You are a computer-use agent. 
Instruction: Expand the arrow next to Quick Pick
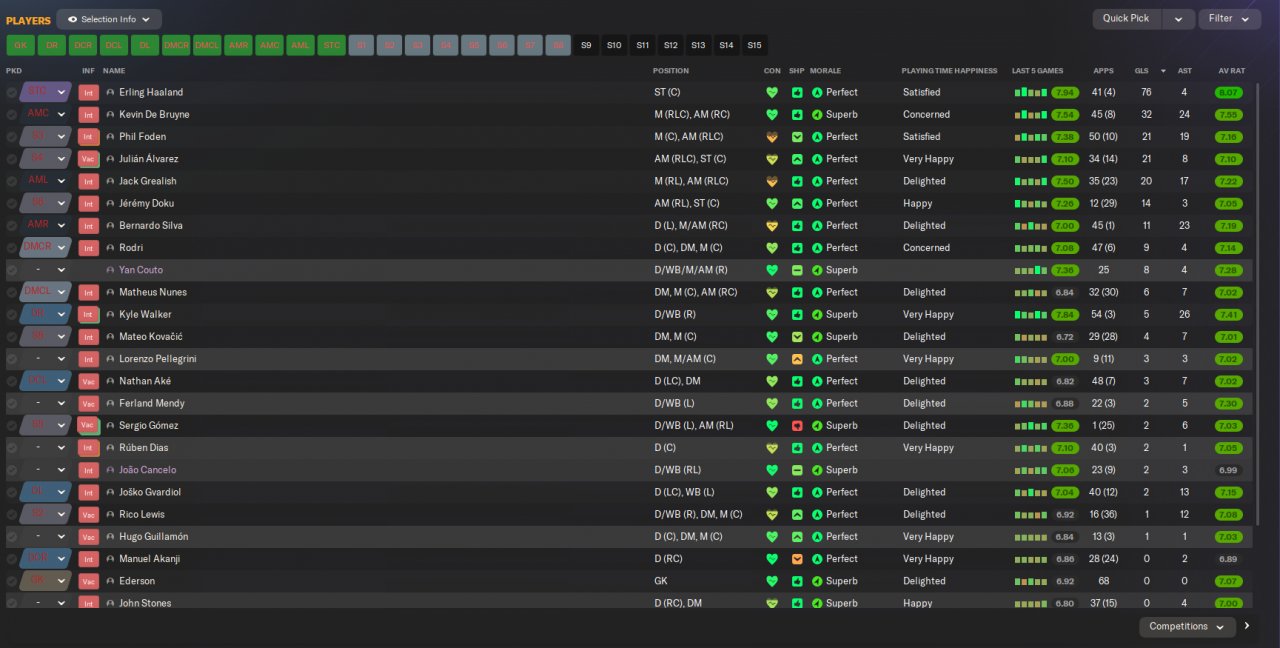(1179, 19)
